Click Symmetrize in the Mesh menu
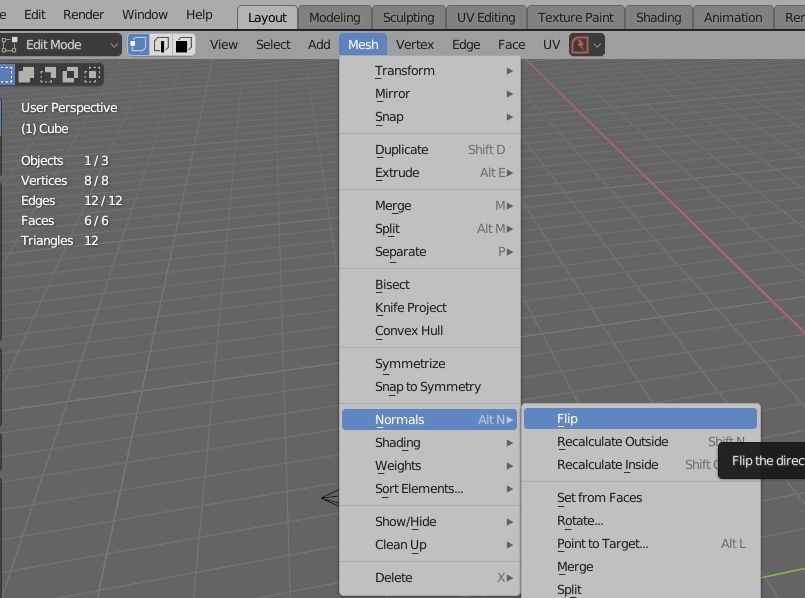Screen dimensions: 805x598 [410, 364]
